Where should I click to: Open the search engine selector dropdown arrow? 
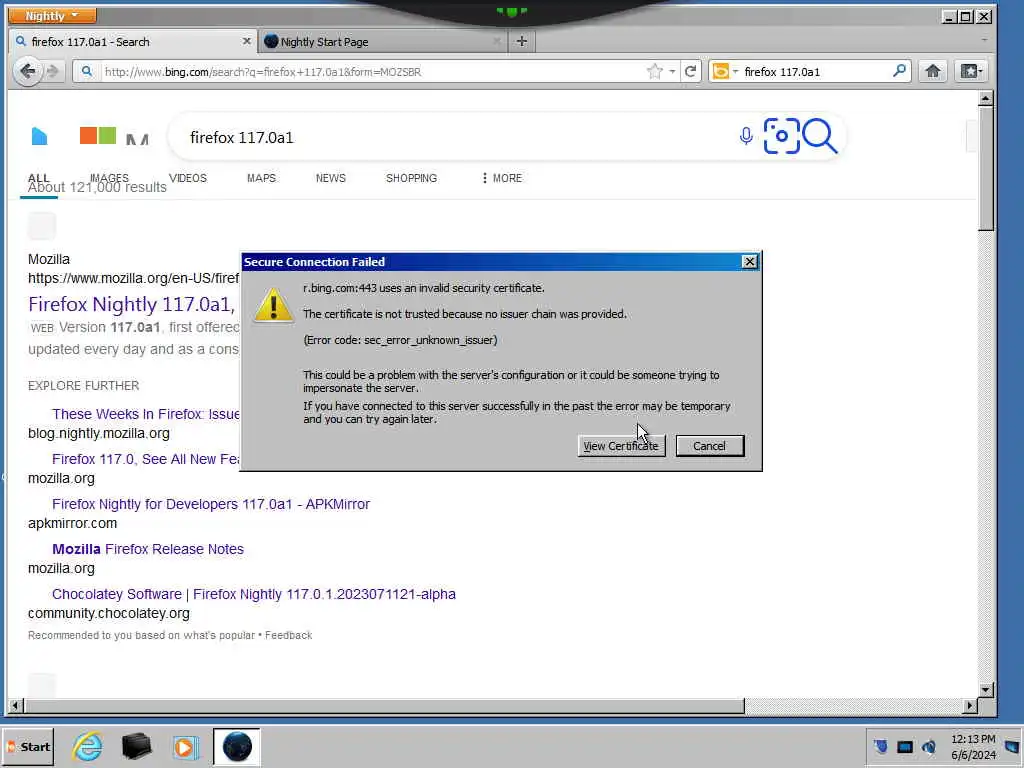point(735,71)
